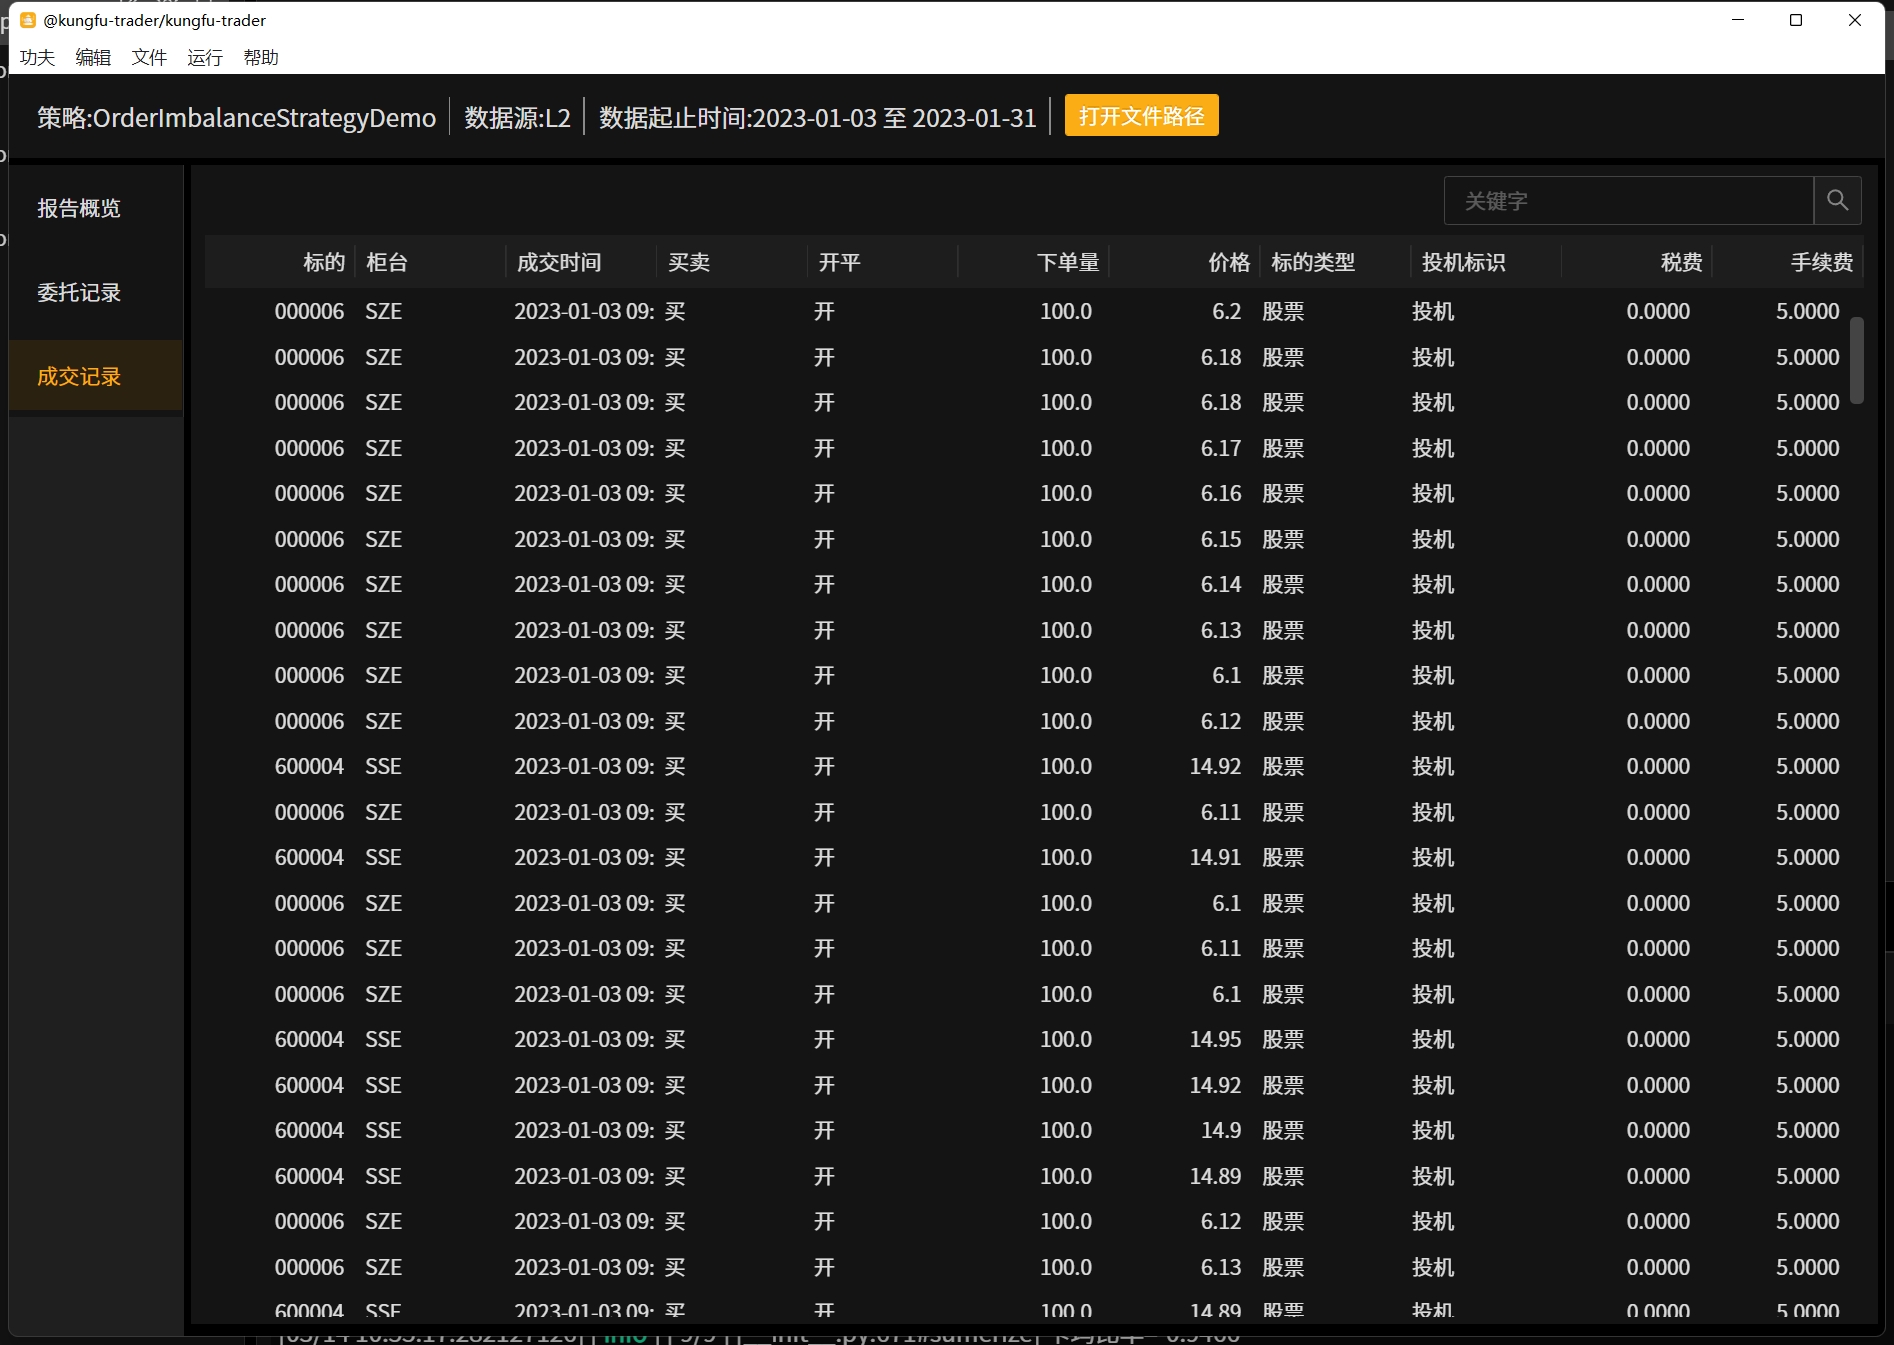Click the 标的类型 column header

tap(1312, 262)
